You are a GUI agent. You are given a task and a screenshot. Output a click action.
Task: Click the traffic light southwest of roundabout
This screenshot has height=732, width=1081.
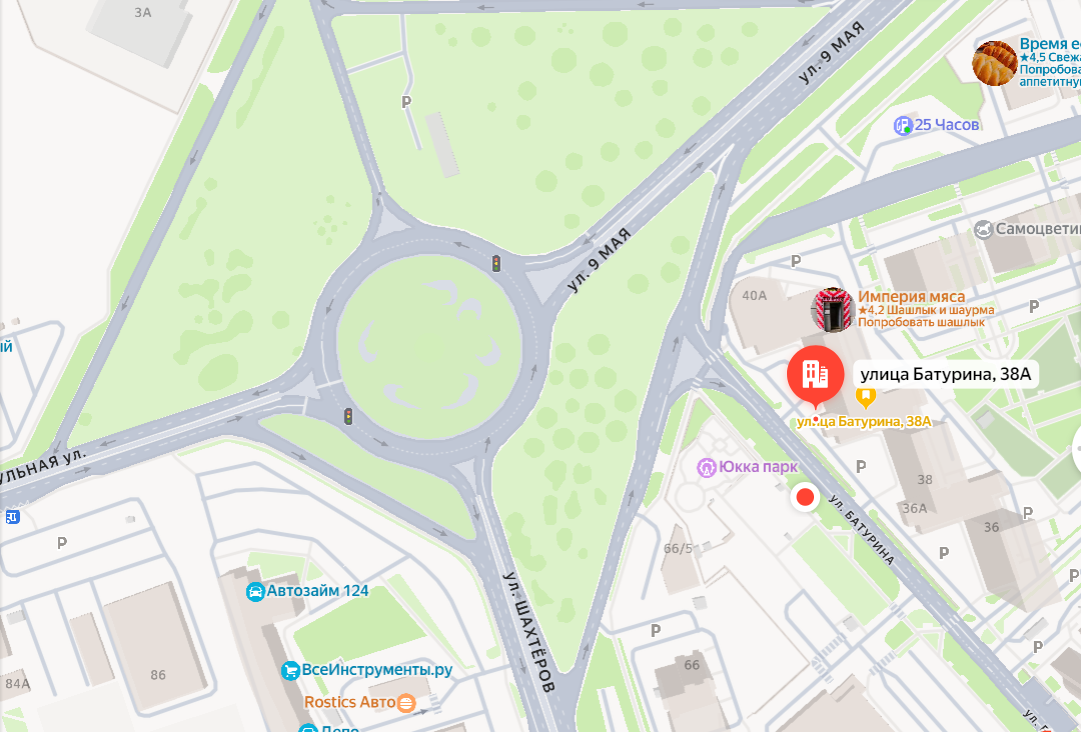click(348, 416)
